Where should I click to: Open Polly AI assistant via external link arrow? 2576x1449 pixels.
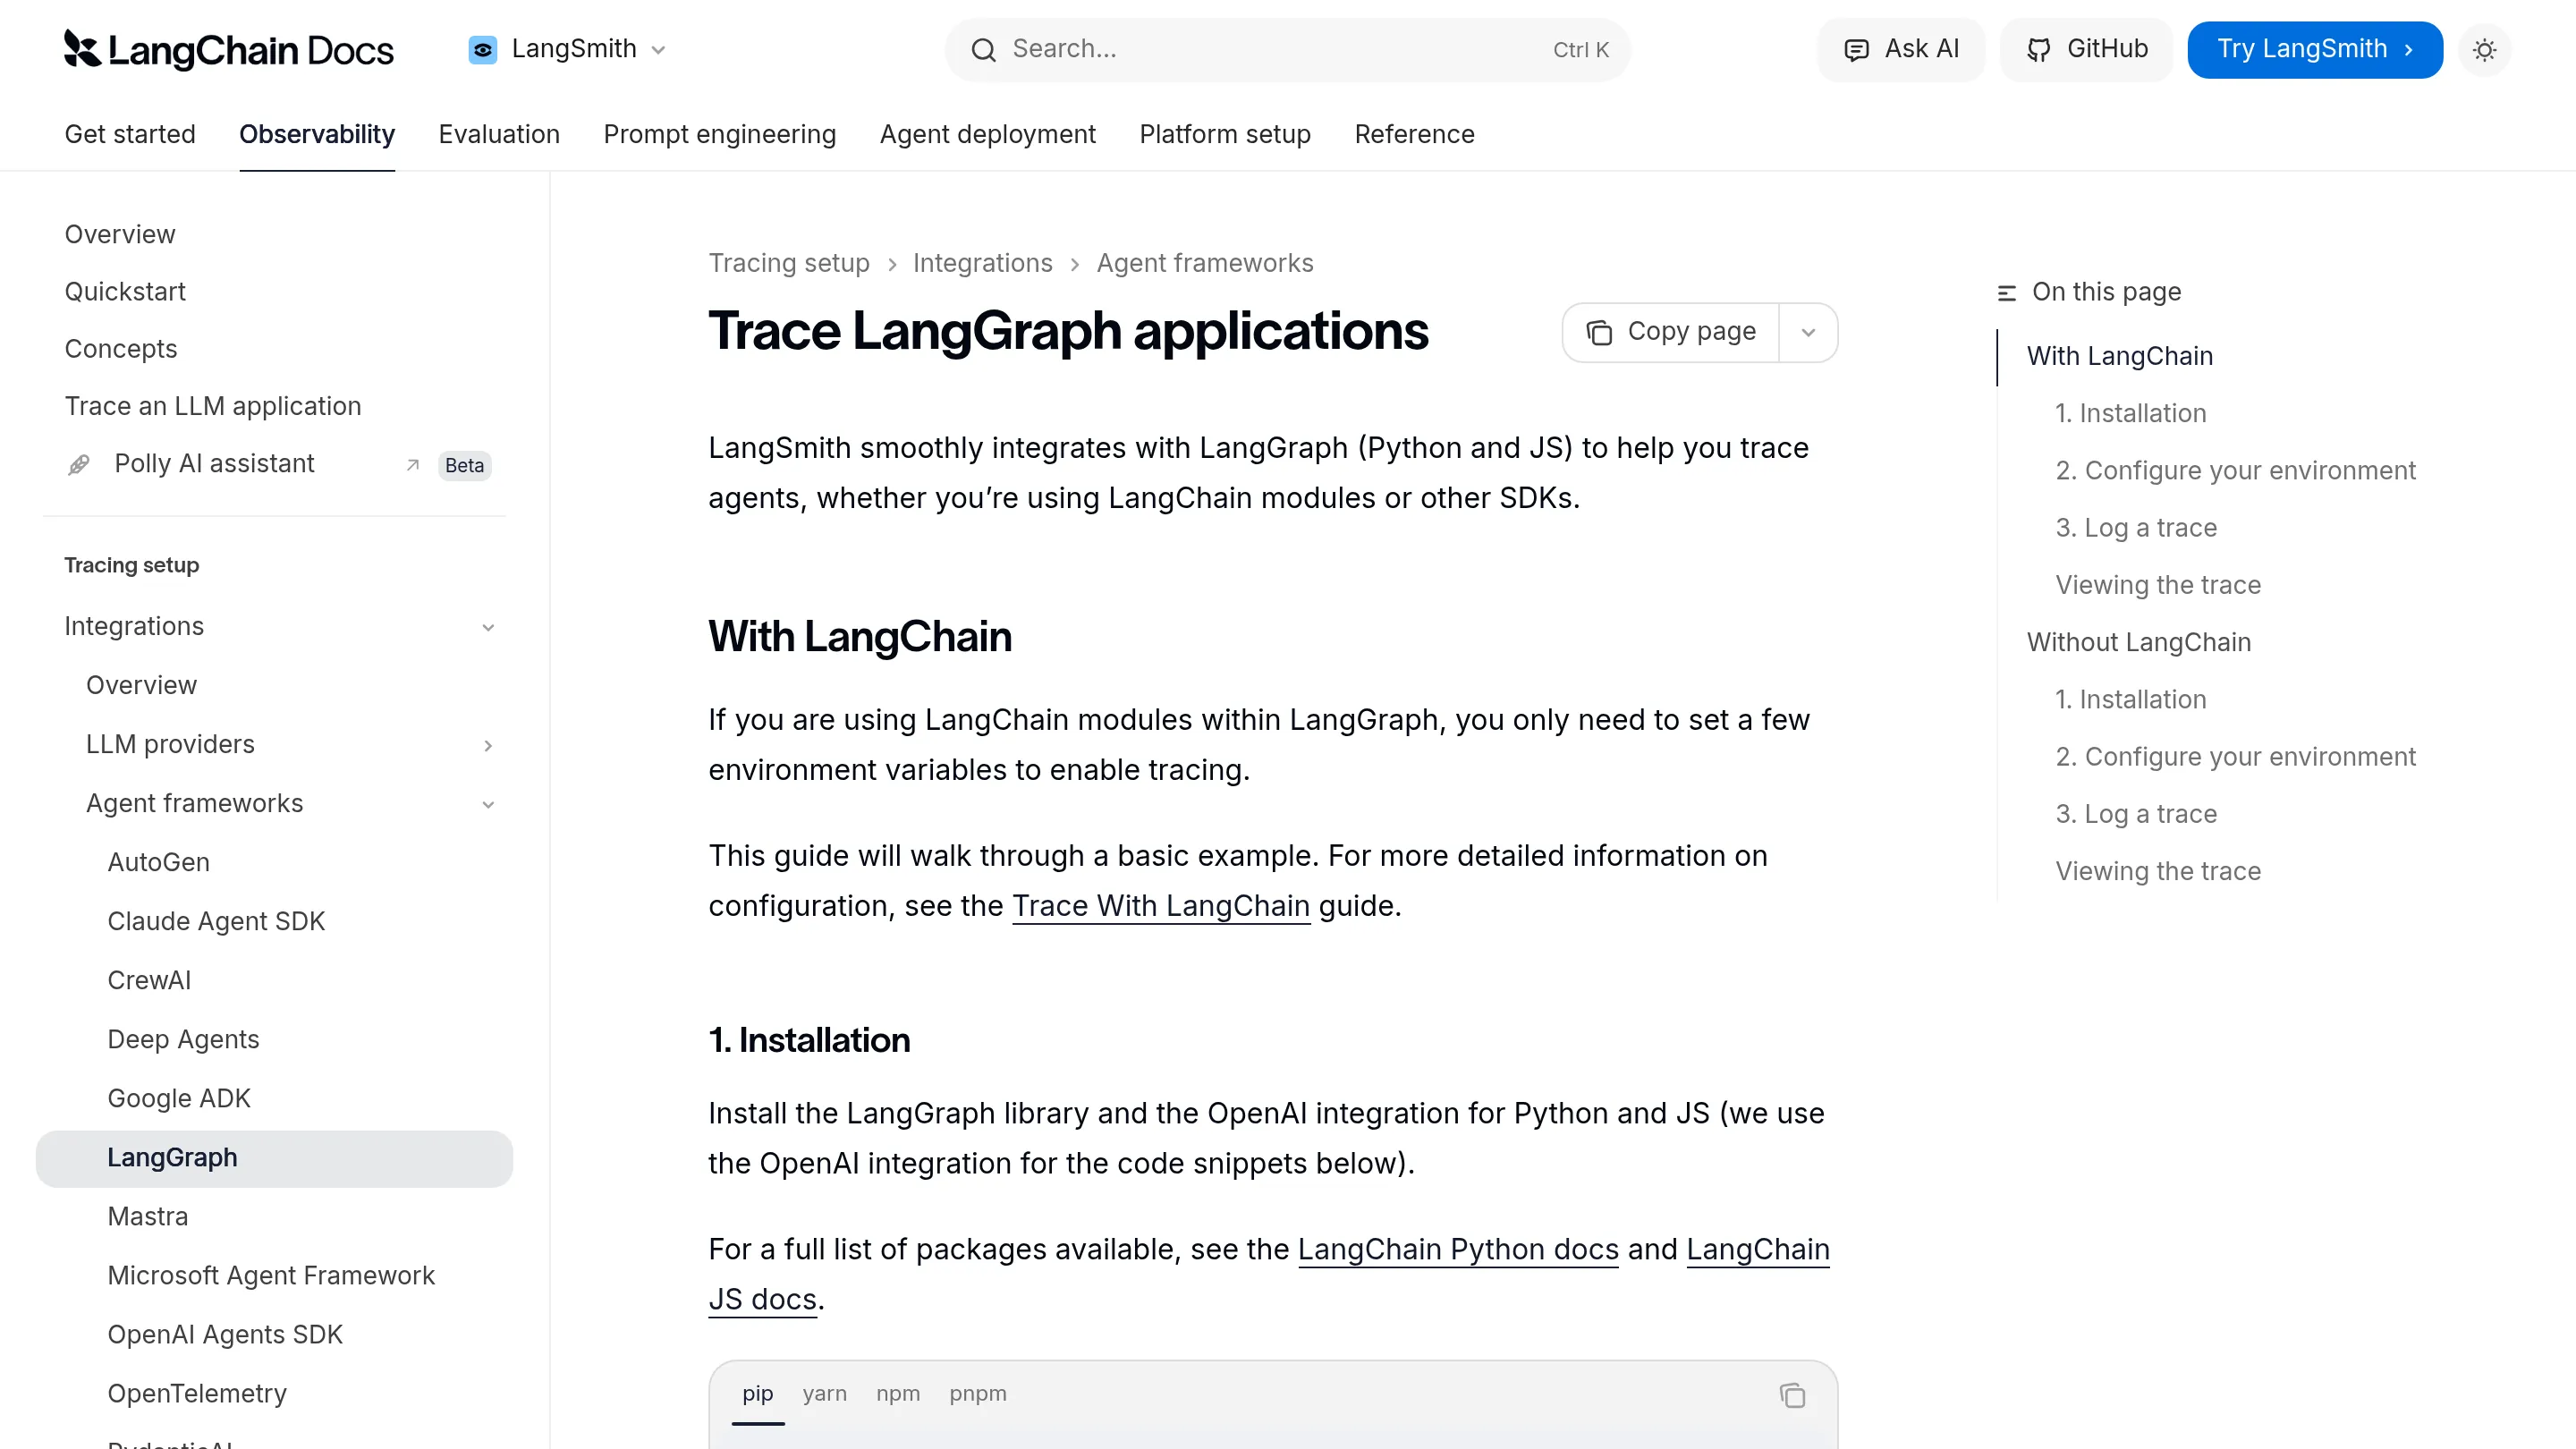coord(413,465)
